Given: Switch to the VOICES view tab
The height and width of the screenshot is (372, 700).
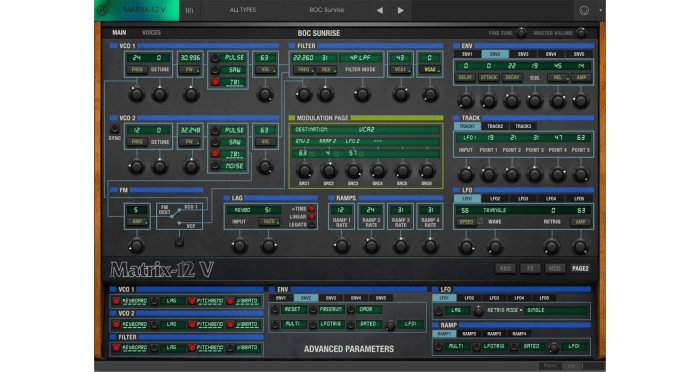Looking at the screenshot, I should point(151,33).
